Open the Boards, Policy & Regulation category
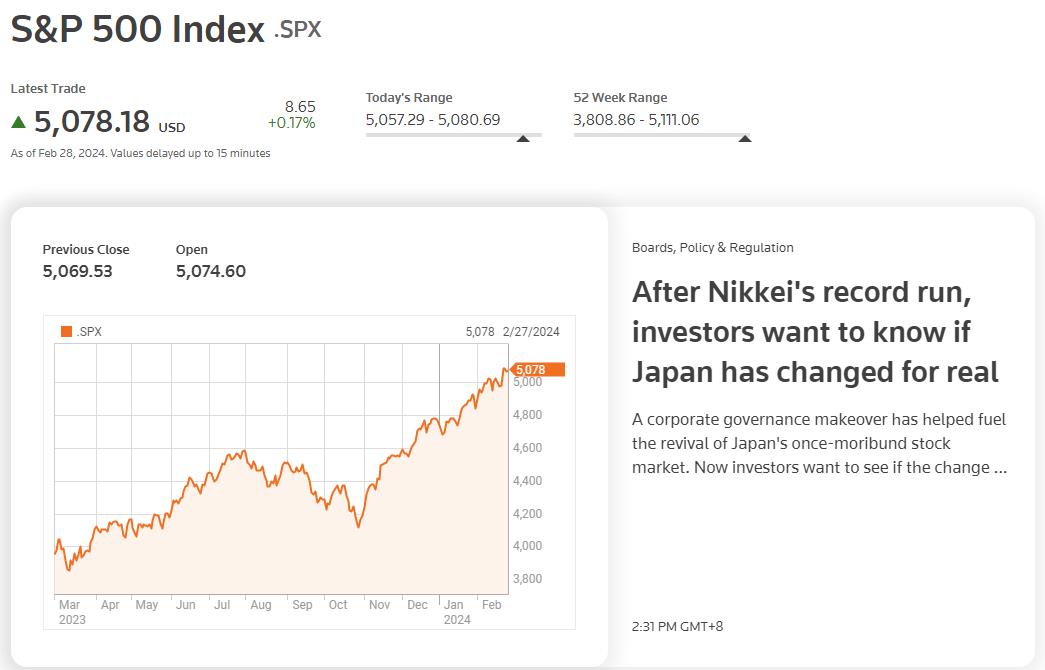1045x670 pixels. tap(712, 247)
